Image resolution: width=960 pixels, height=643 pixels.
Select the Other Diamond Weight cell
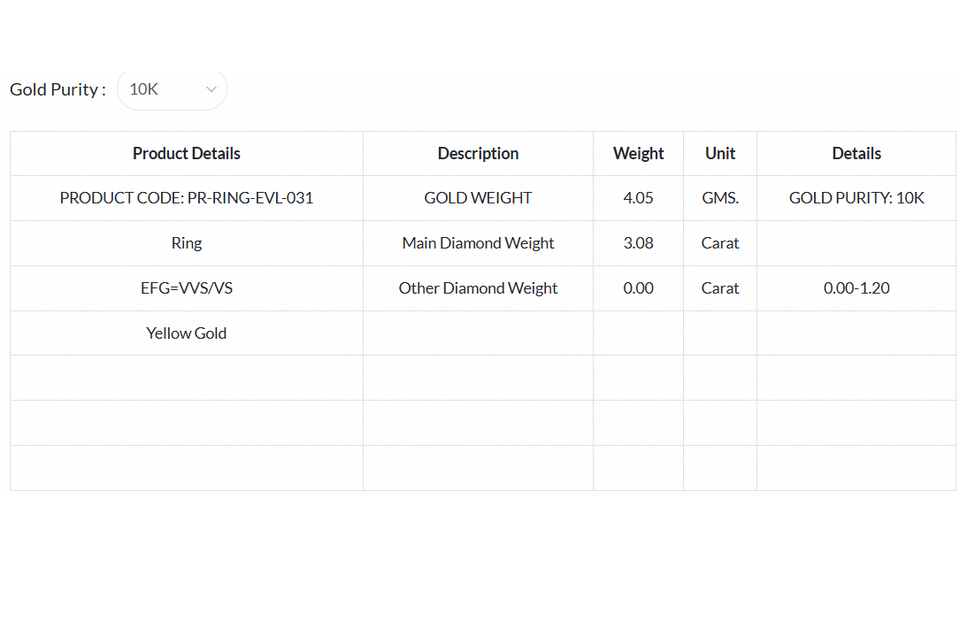coord(478,288)
